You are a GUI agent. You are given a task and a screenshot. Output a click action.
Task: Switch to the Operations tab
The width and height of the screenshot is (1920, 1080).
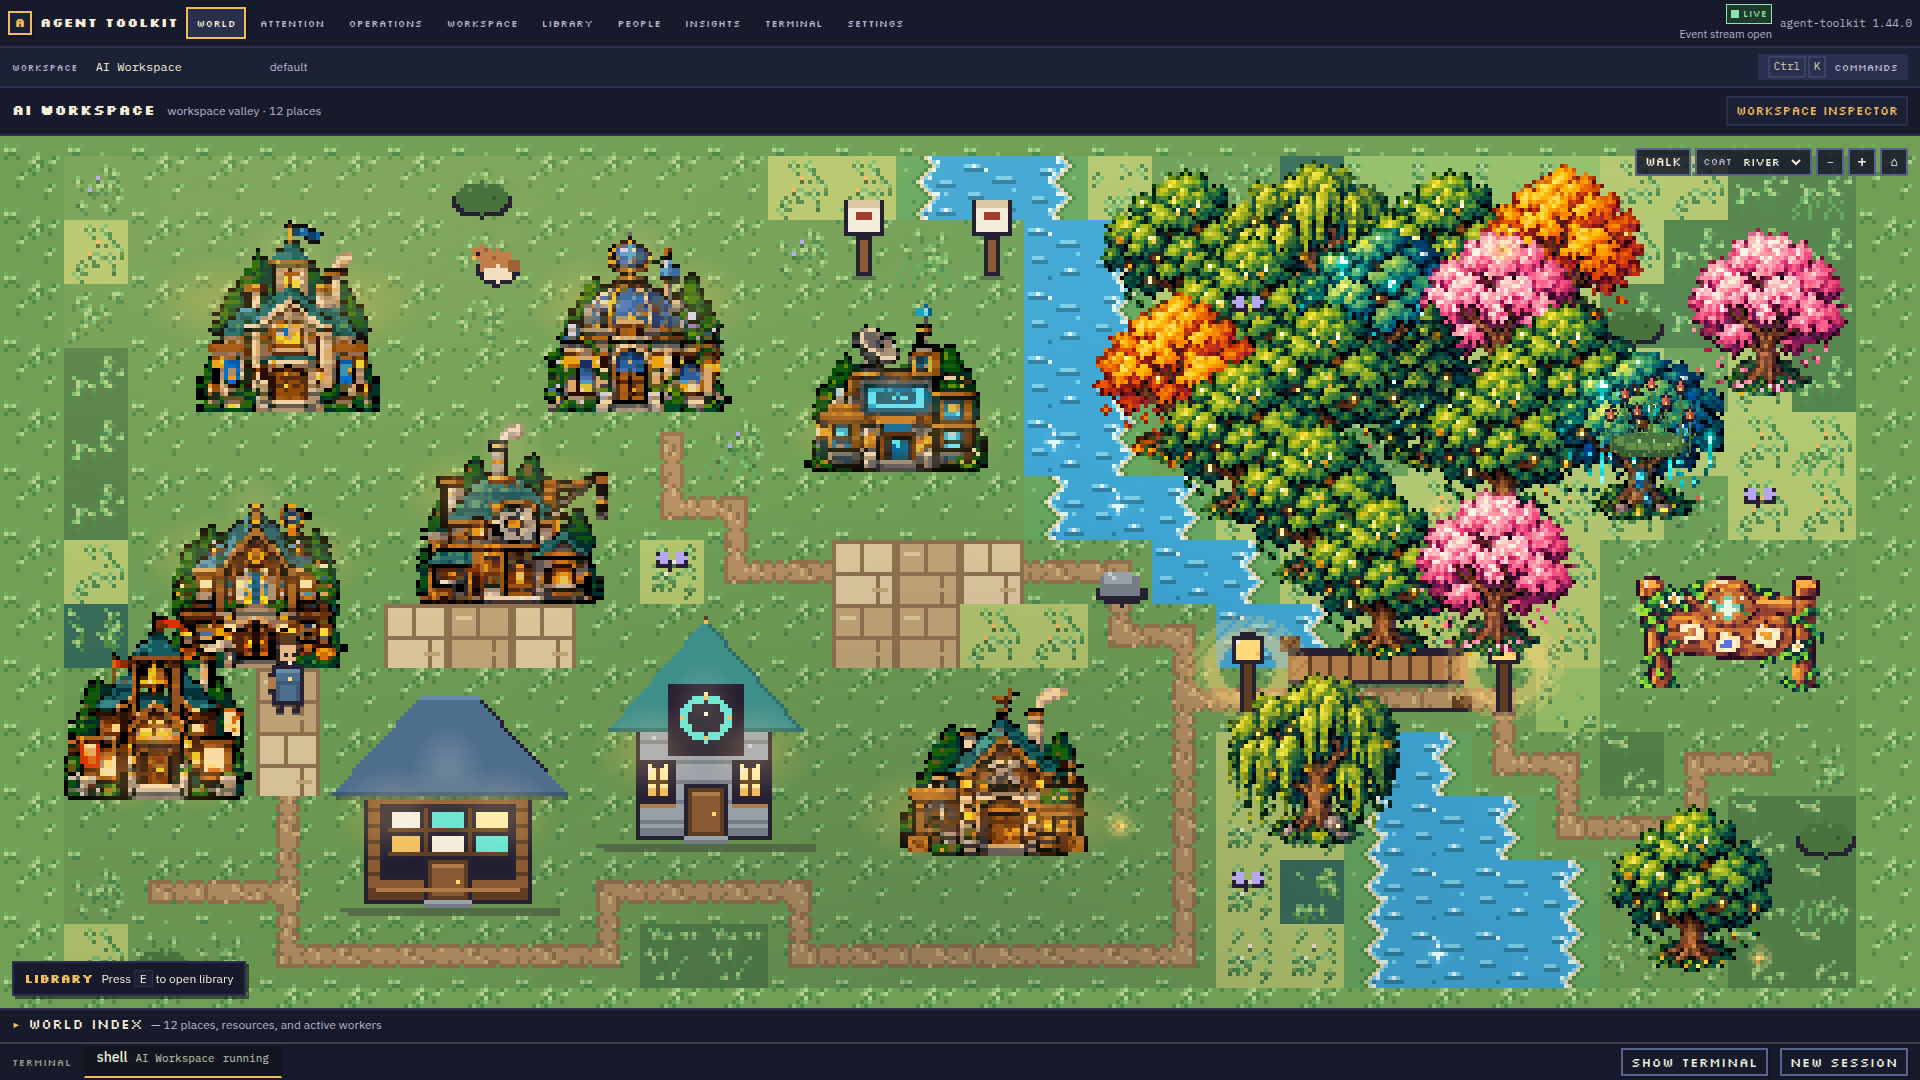(386, 23)
